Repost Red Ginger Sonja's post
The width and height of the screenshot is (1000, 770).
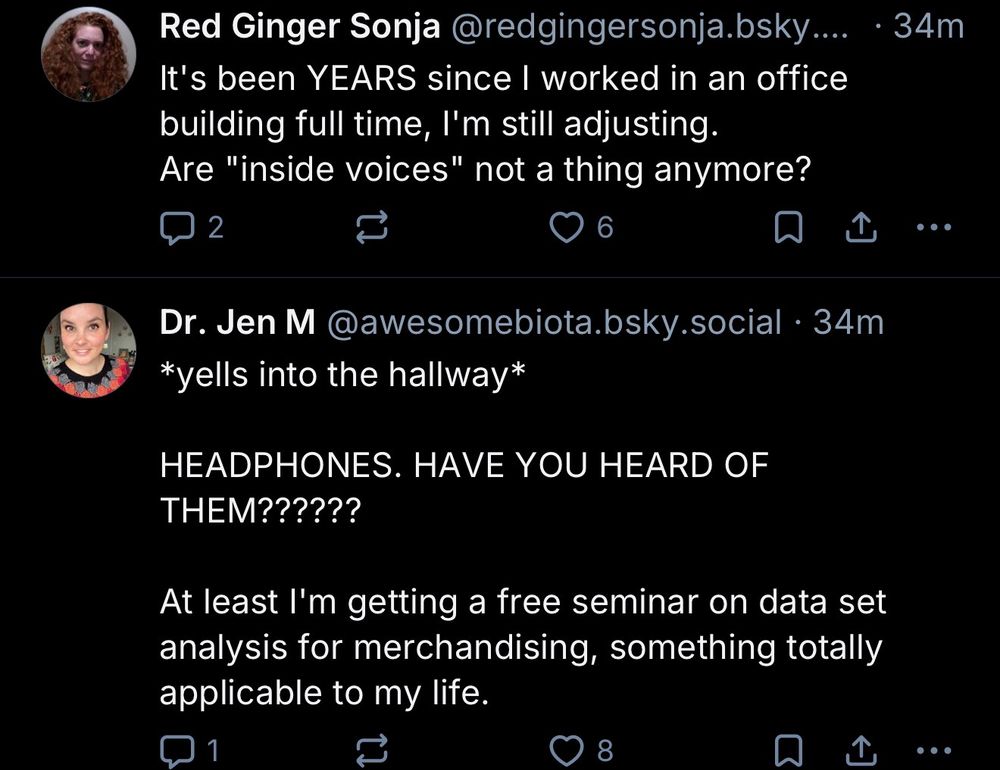coord(372,229)
